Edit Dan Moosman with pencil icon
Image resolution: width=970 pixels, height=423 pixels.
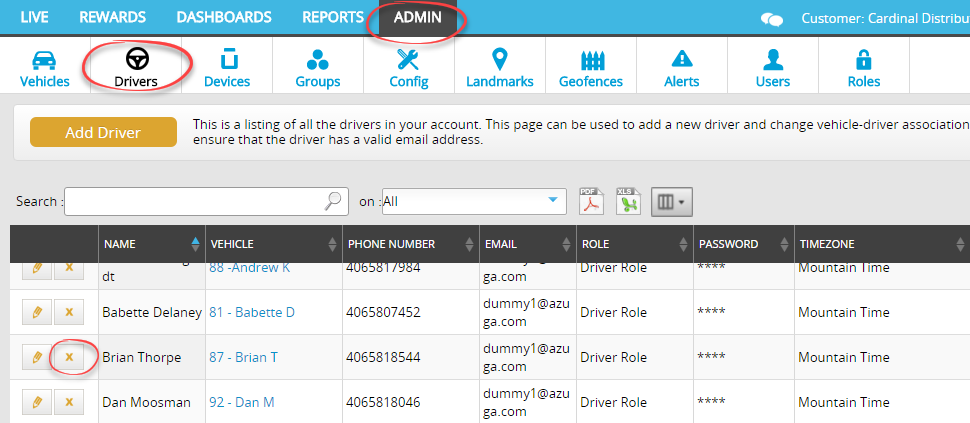[36, 403]
